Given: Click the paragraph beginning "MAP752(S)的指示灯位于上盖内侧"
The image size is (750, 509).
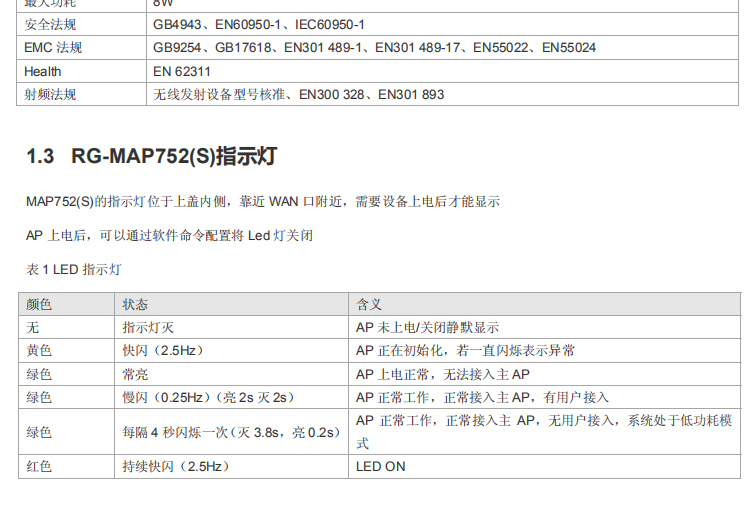Looking at the screenshot, I should click(263, 201).
